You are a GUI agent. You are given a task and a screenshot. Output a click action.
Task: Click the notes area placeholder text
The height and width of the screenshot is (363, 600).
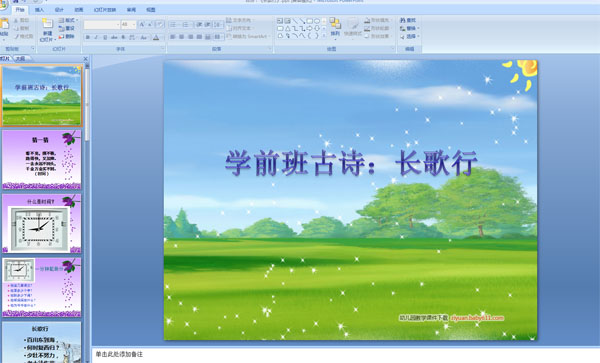(x=119, y=355)
